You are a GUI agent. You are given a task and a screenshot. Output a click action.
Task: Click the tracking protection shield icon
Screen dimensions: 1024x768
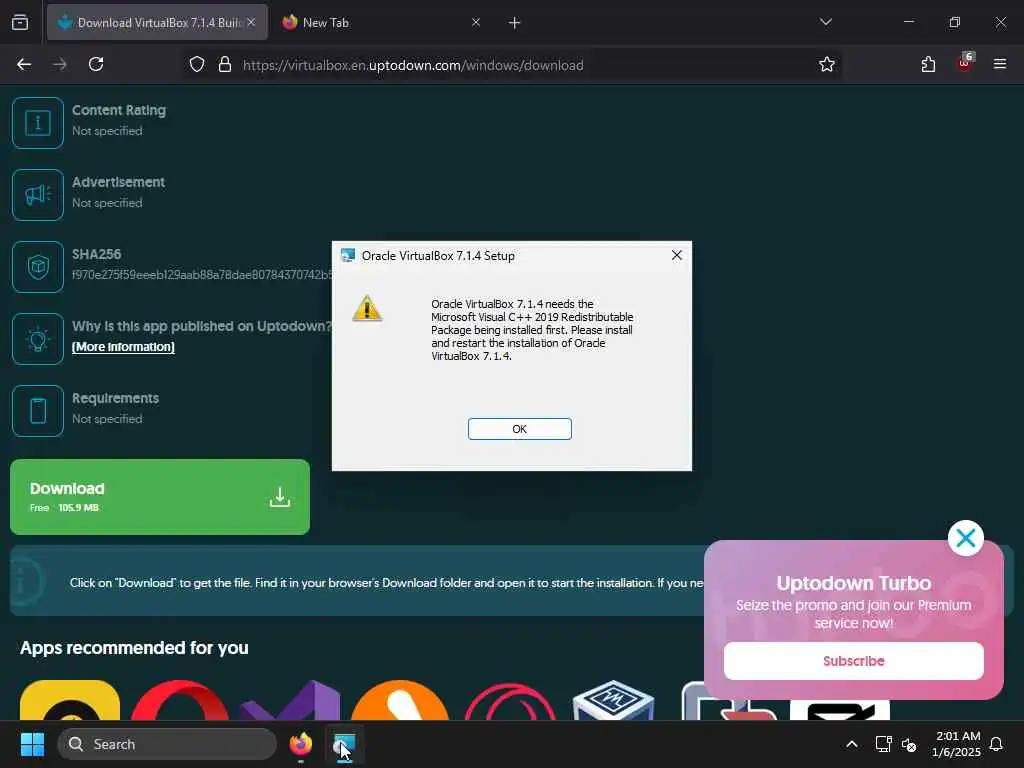pyautogui.click(x=197, y=65)
